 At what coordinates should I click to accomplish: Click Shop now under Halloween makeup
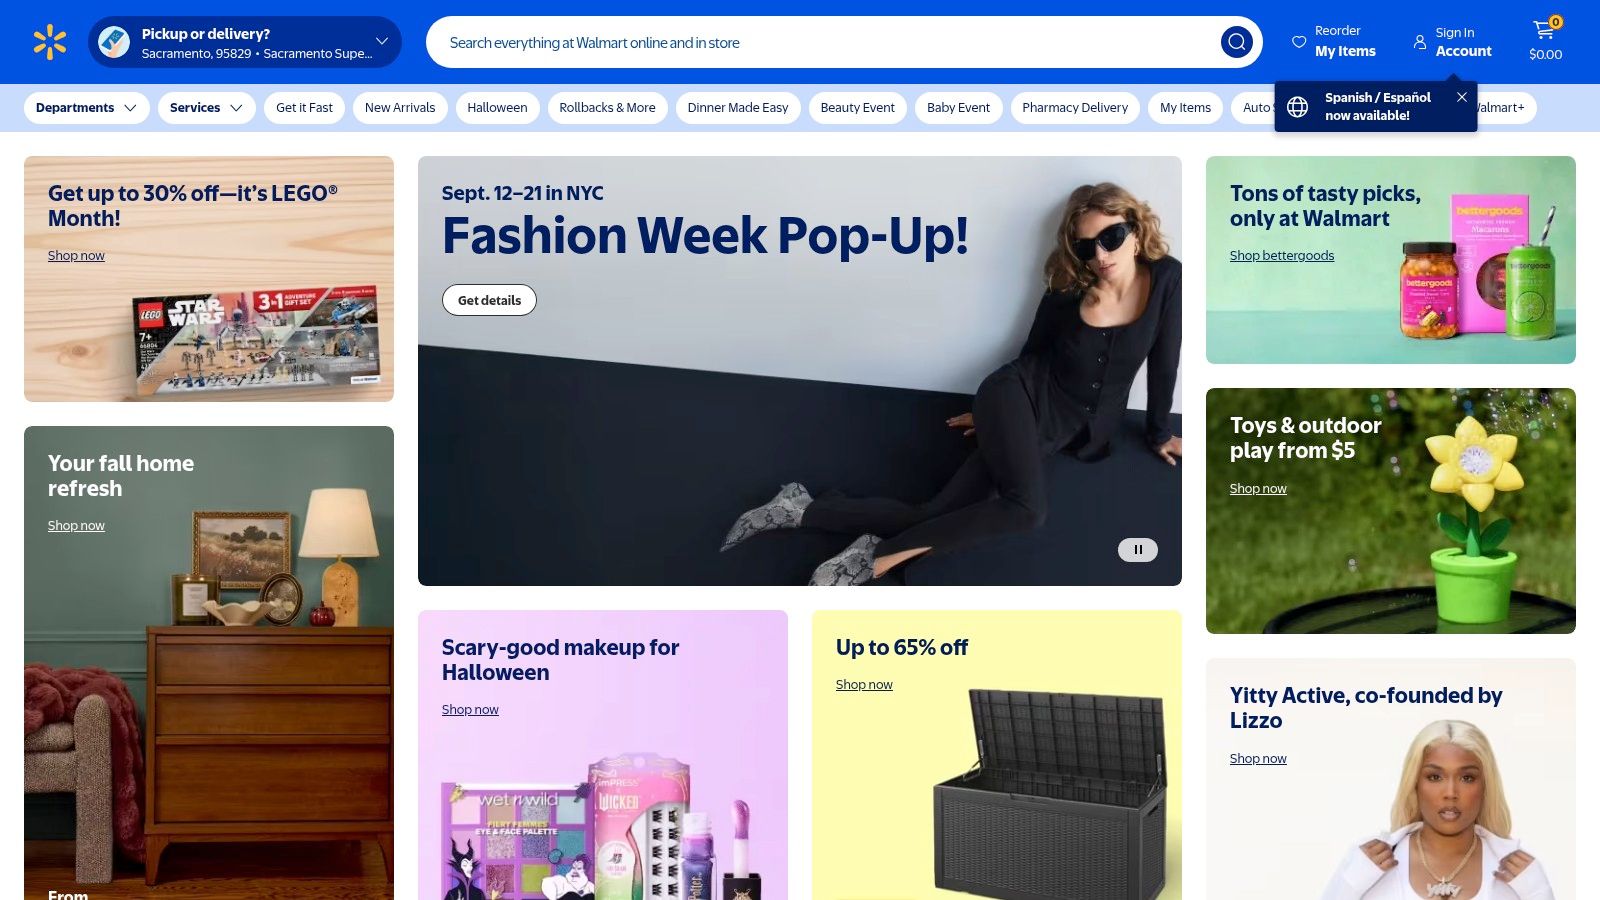tap(470, 710)
